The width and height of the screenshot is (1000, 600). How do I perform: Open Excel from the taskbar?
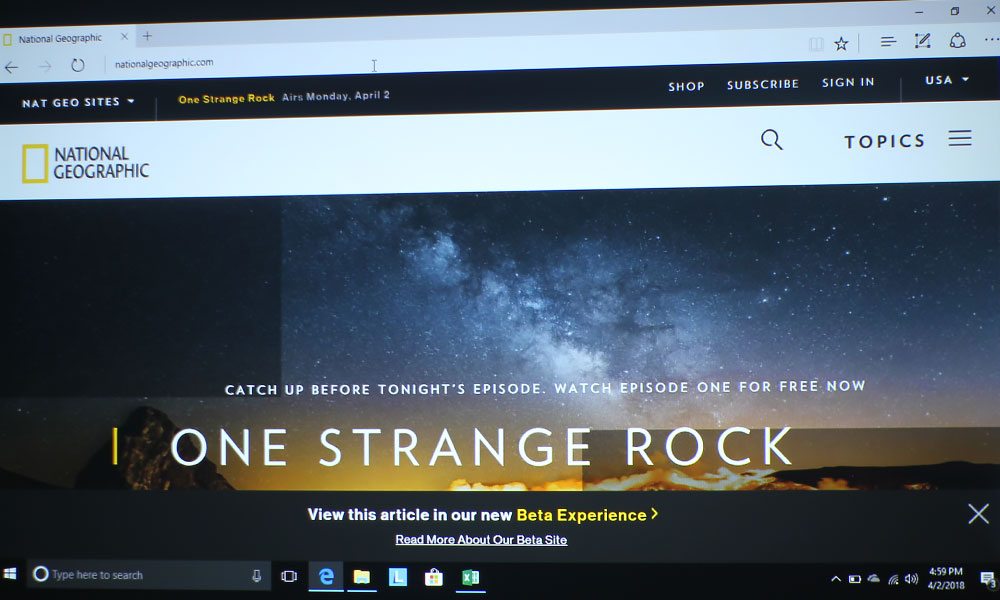pyautogui.click(x=470, y=577)
